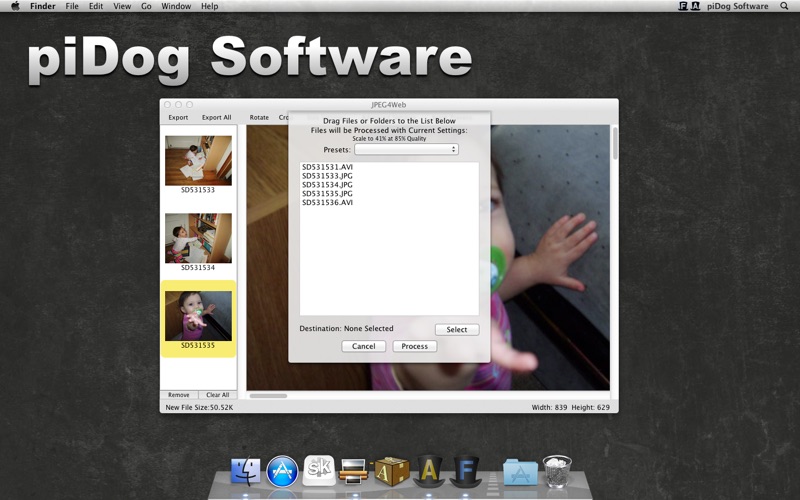Cancel the batch processing dialog
Image resolution: width=800 pixels, height=500 pixels.
click(x=364, y=346)
